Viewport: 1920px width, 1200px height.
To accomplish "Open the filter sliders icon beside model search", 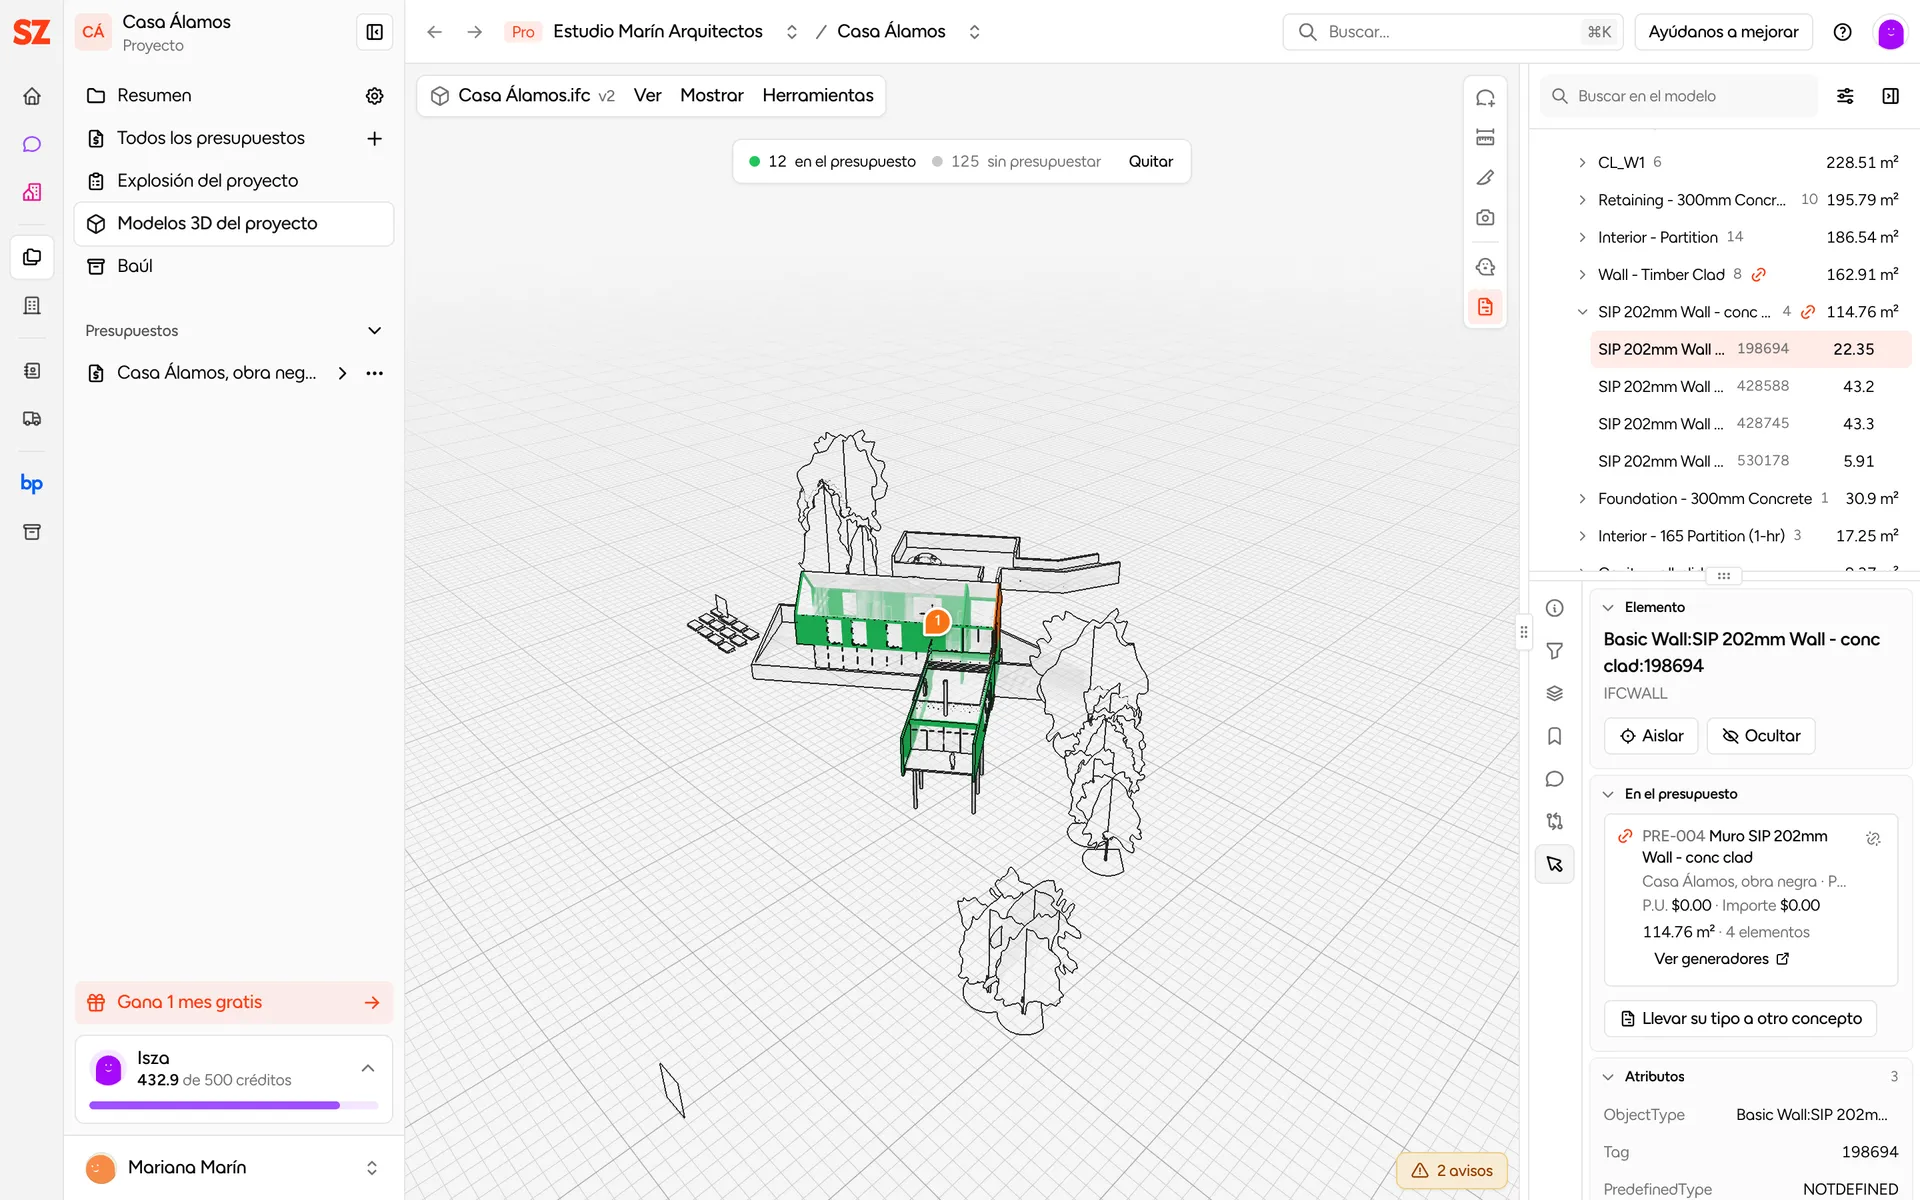I will pyautogui.click(x=1845, y=96).
